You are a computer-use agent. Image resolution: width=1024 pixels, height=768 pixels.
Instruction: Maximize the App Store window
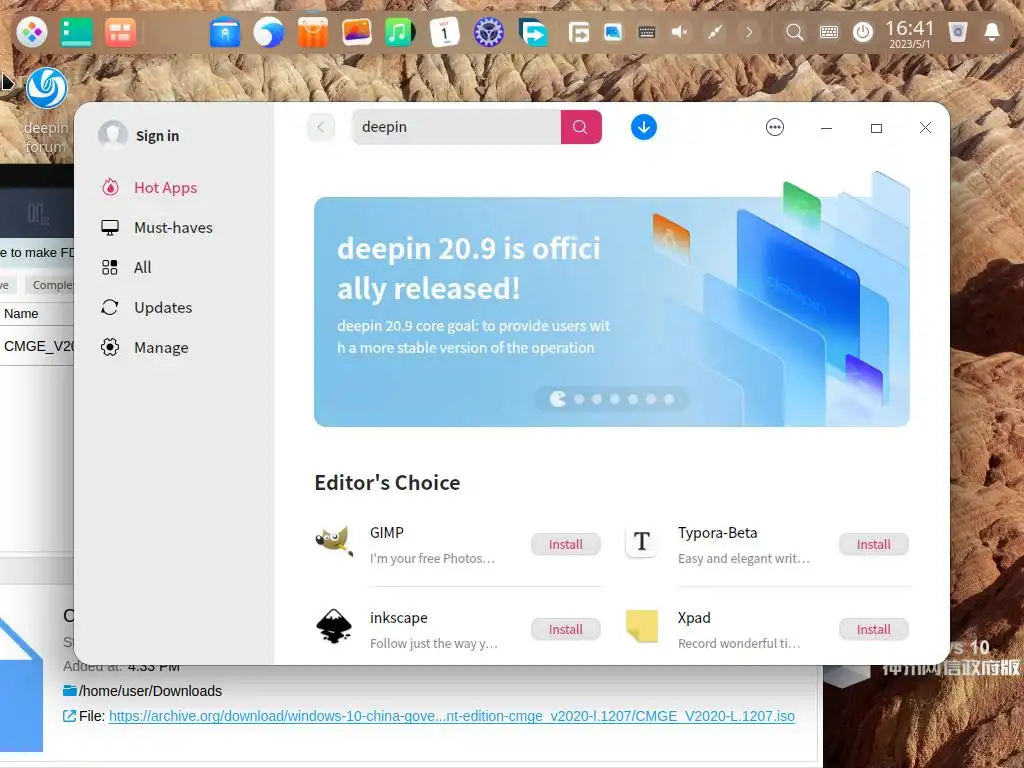(x=876, y=128)
